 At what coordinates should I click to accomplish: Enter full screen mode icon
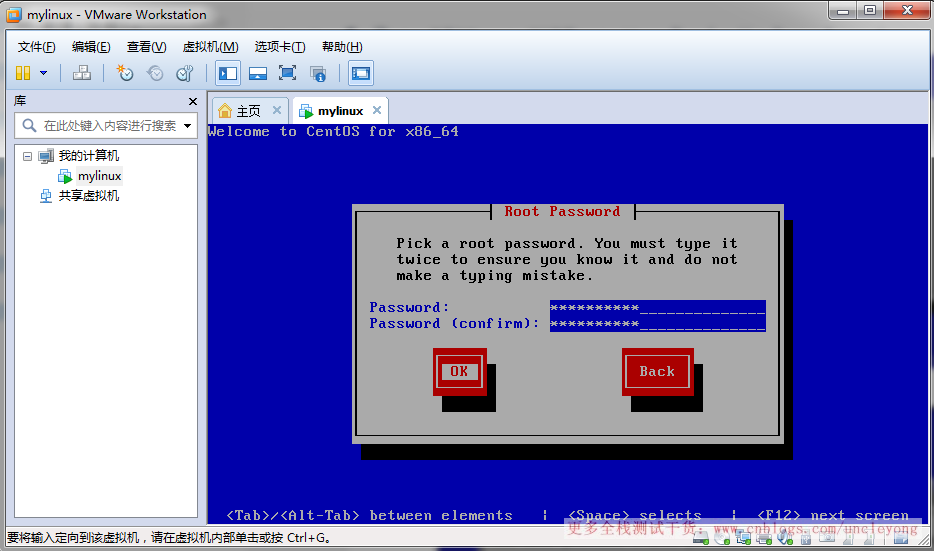[x=287, y=73]
